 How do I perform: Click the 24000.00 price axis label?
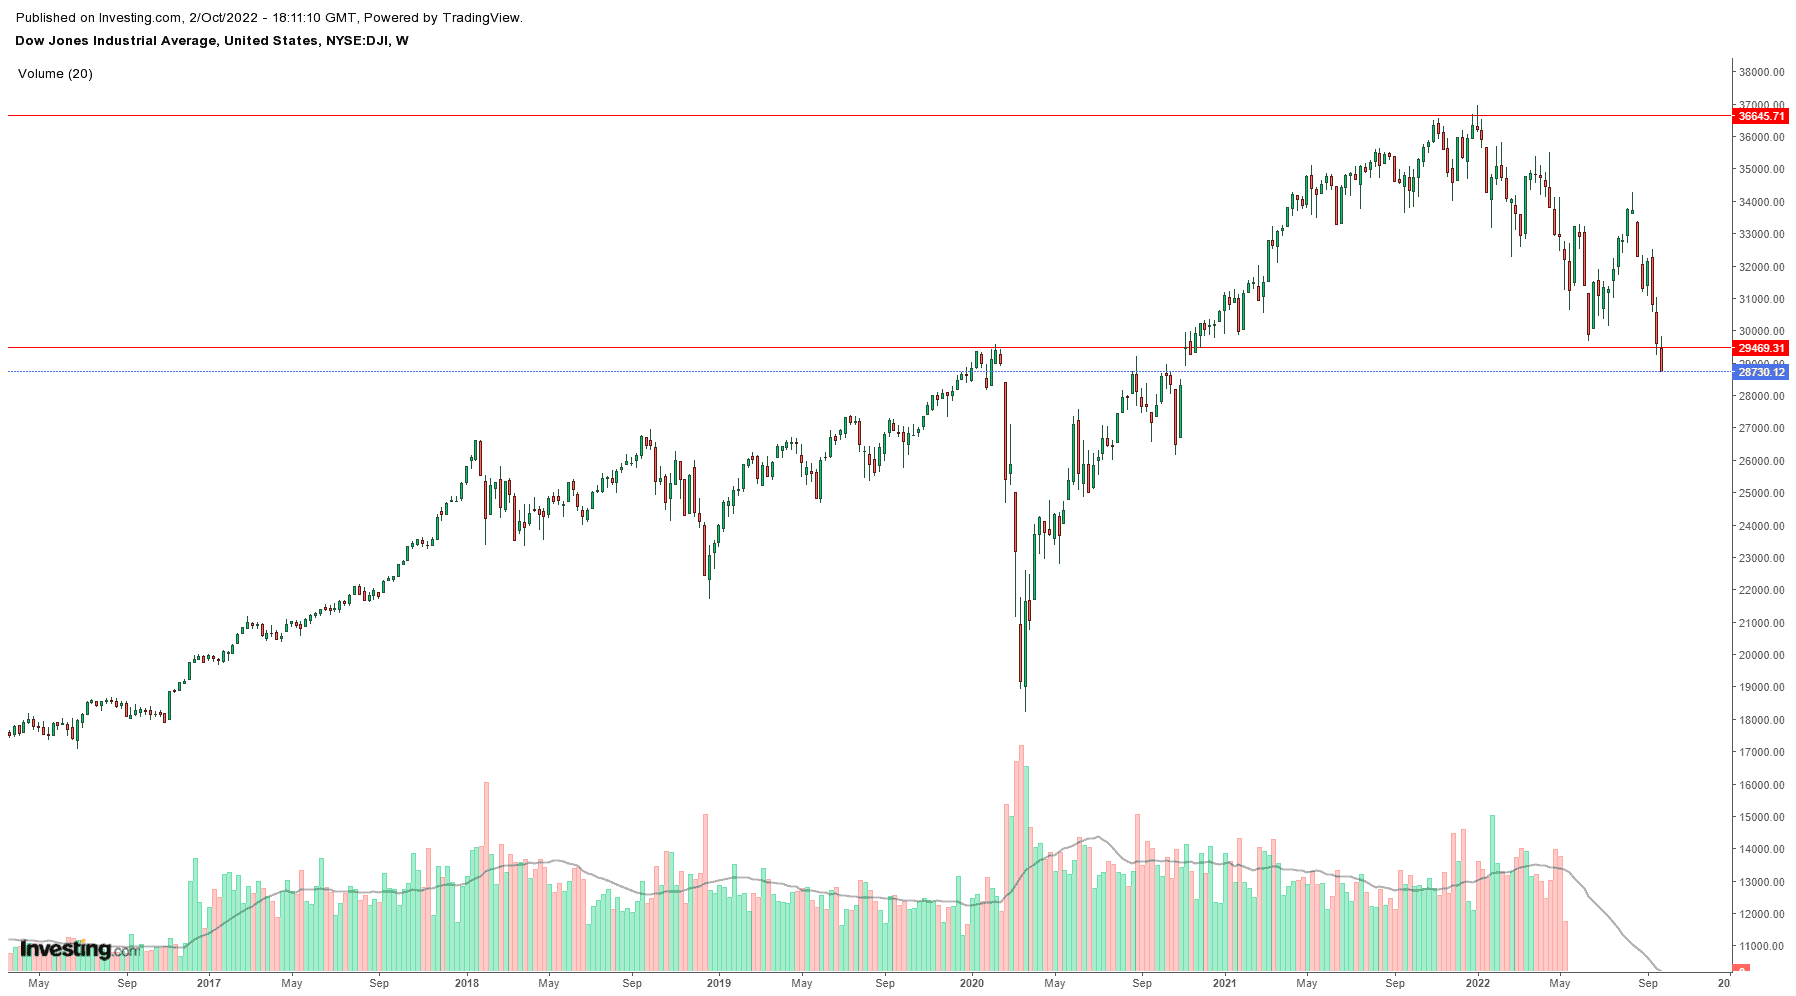pyautogui.click(x=1761, y=526)
